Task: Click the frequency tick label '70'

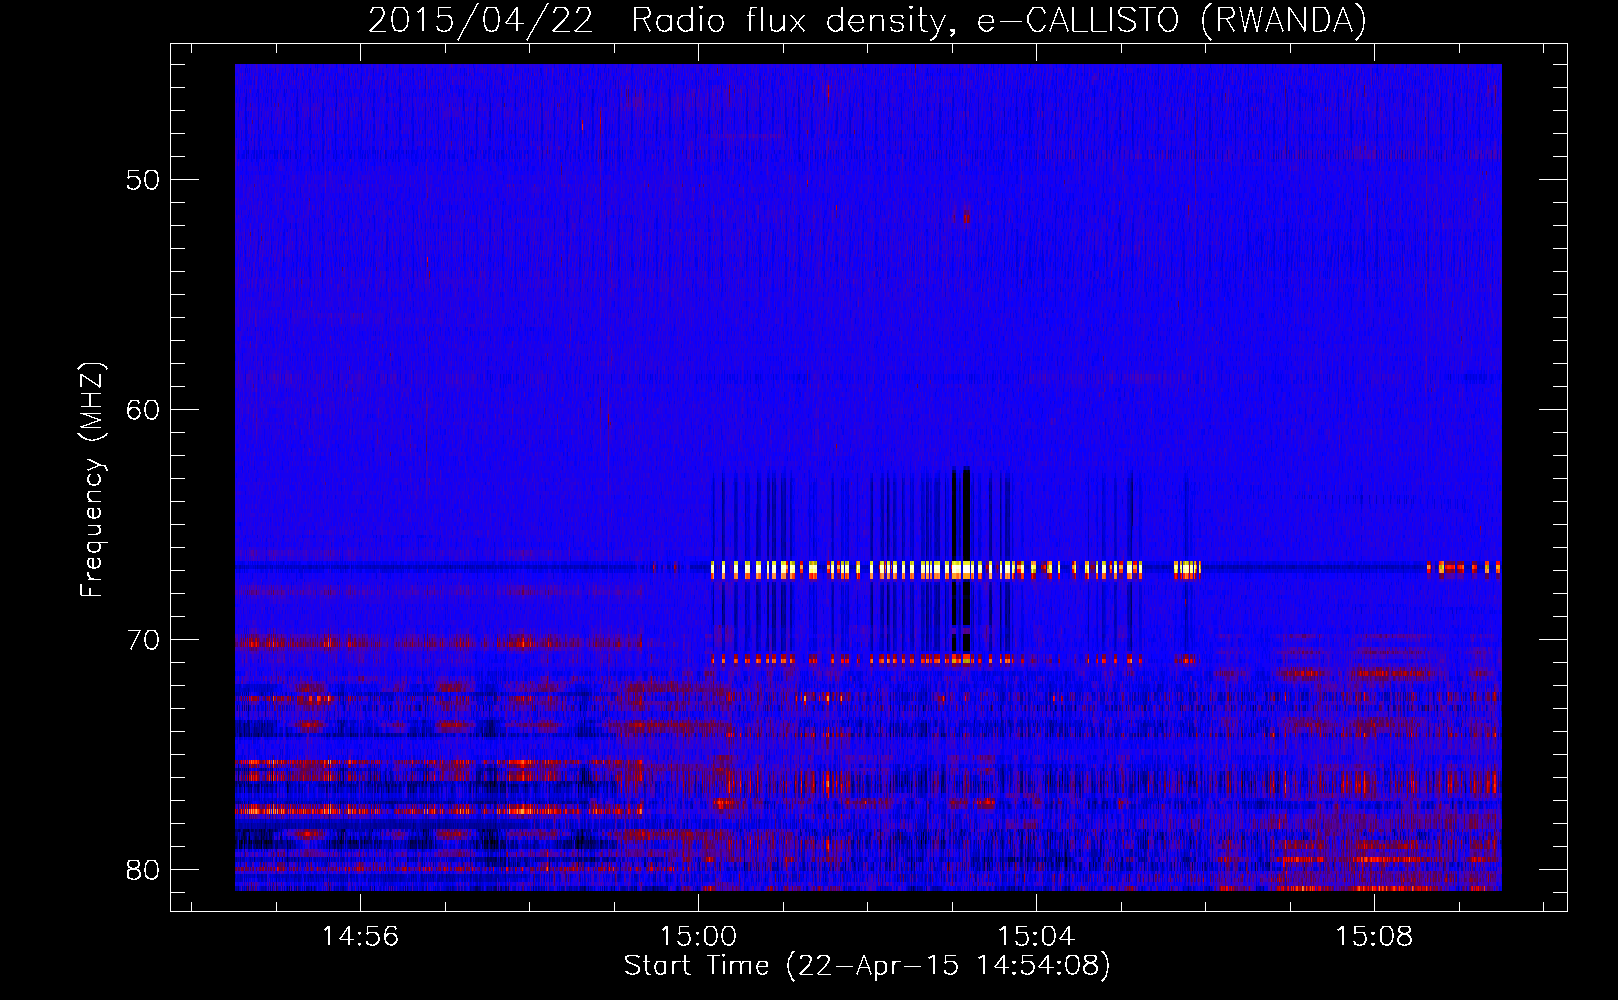Action: [143, 640]
